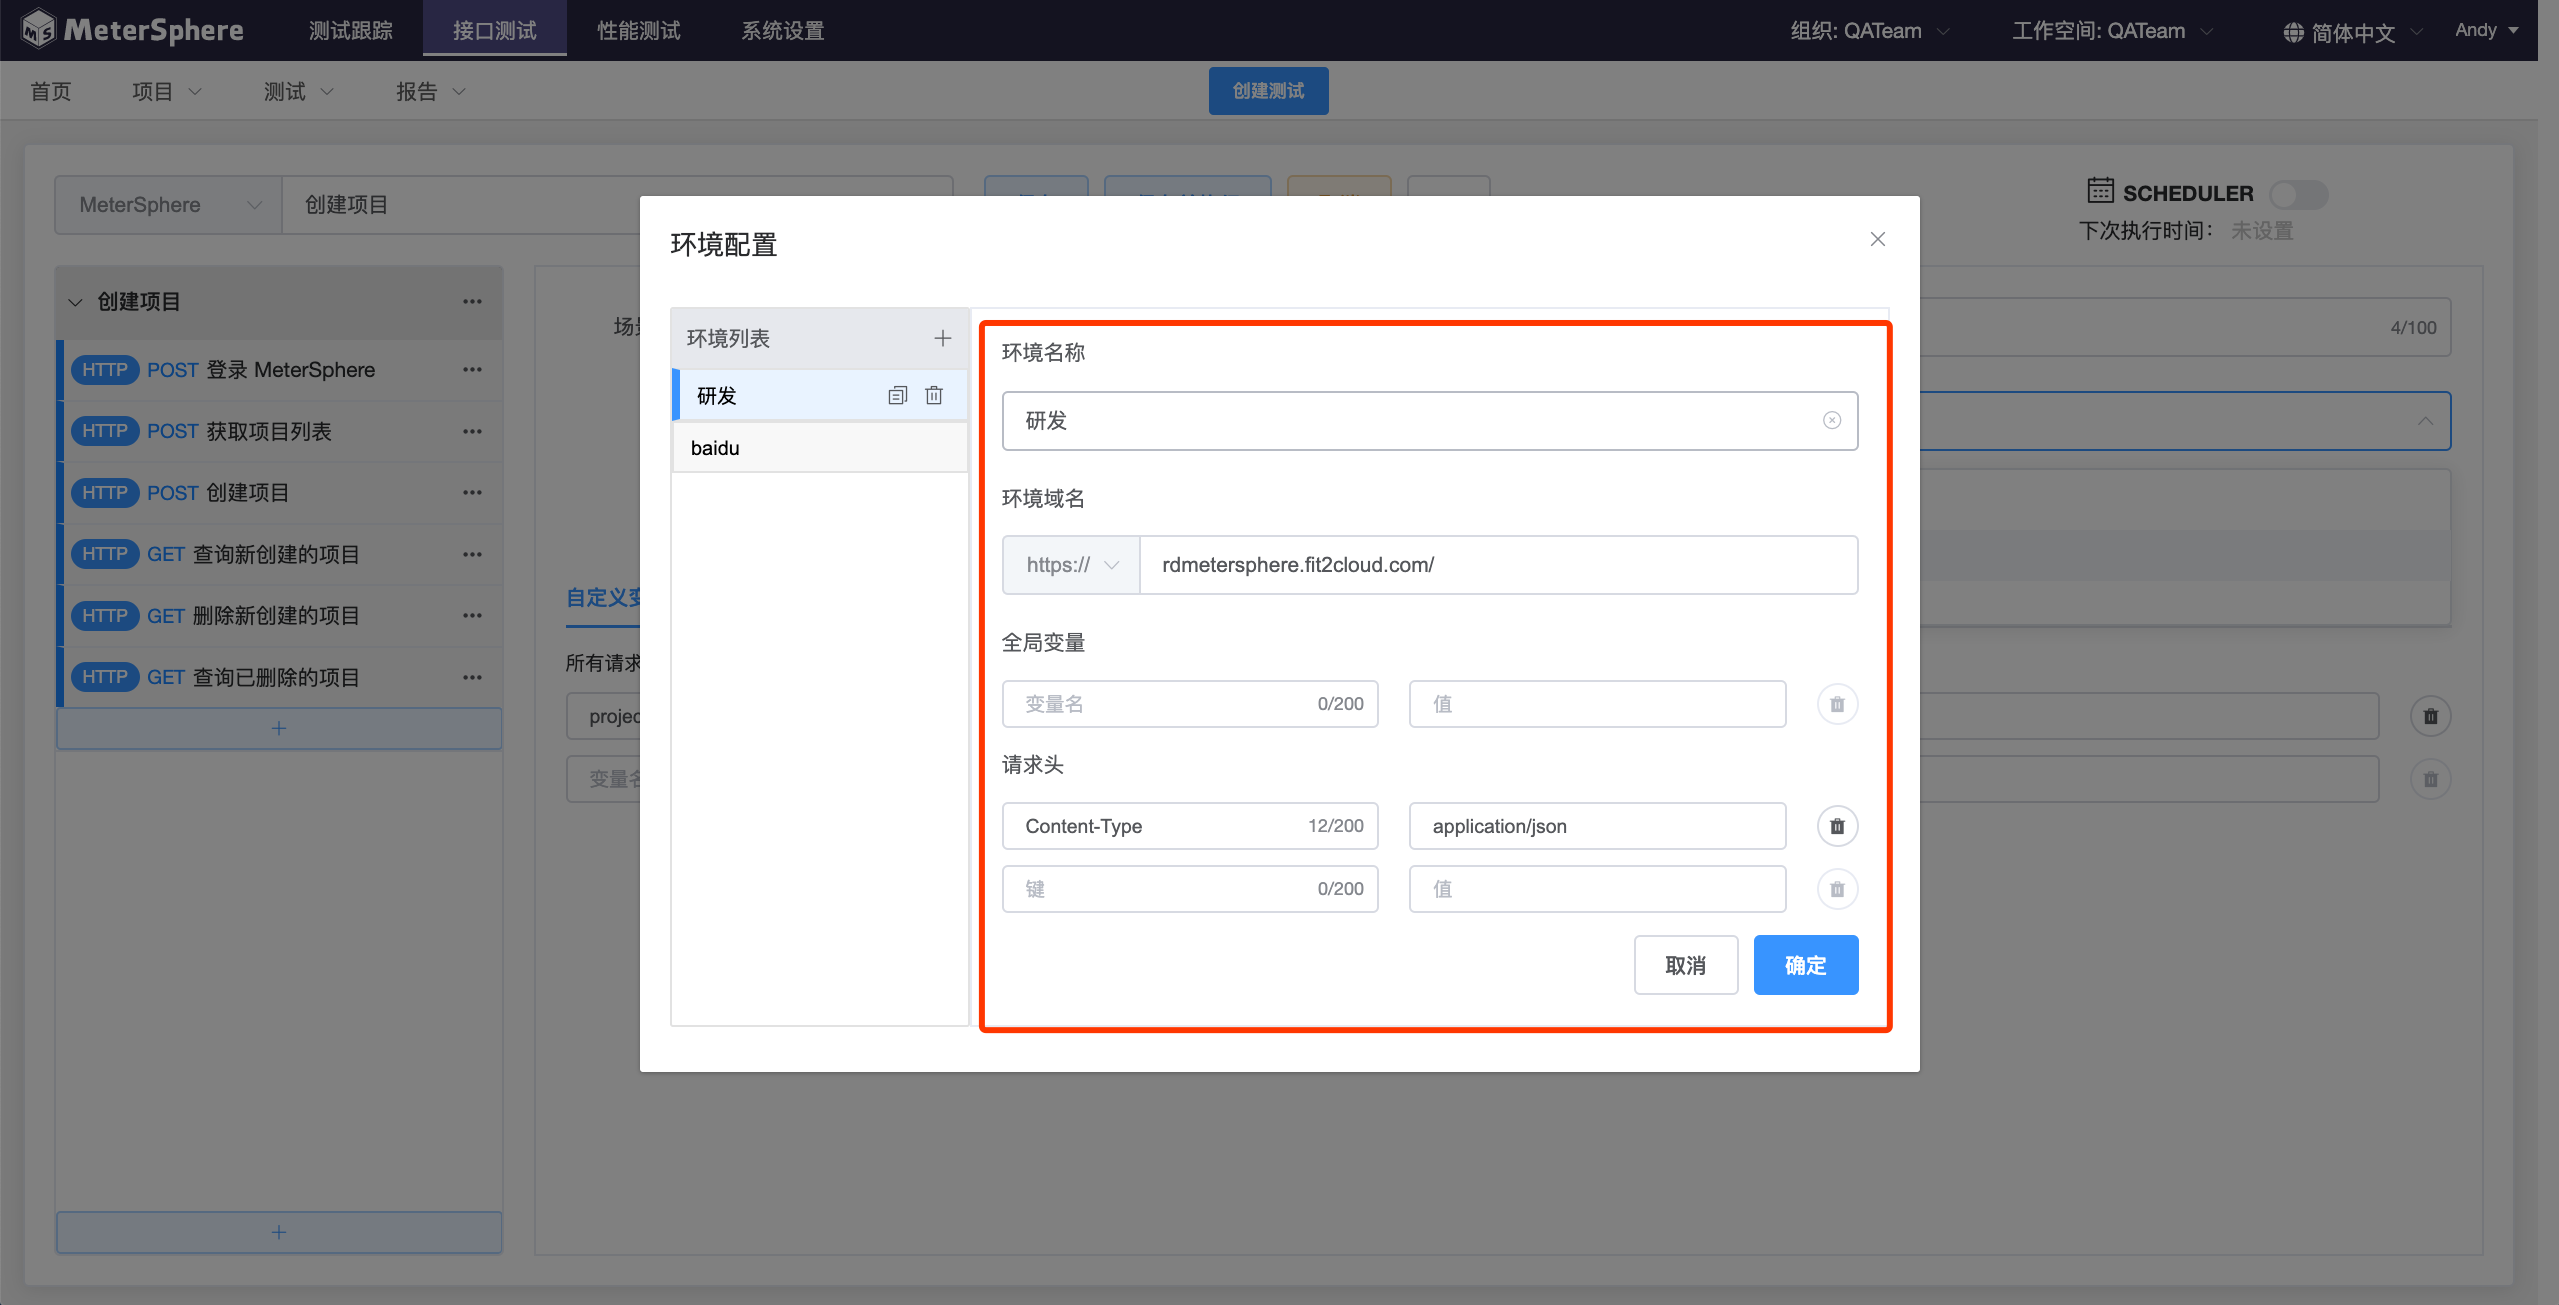Open 测试跟踪 menu item
The width and height of the screenshot is (2559, 1305).
[x=350, y=31]
